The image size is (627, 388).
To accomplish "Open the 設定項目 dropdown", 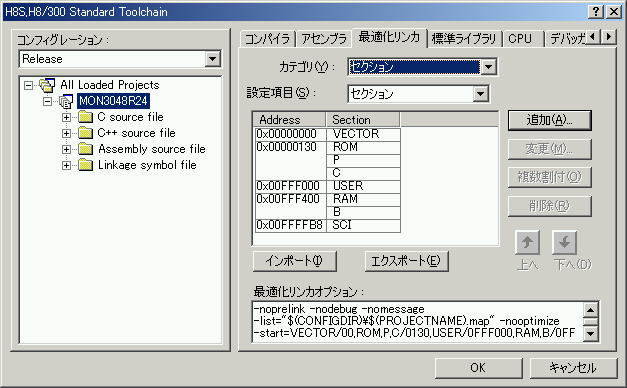I will [x=480, y=94].
